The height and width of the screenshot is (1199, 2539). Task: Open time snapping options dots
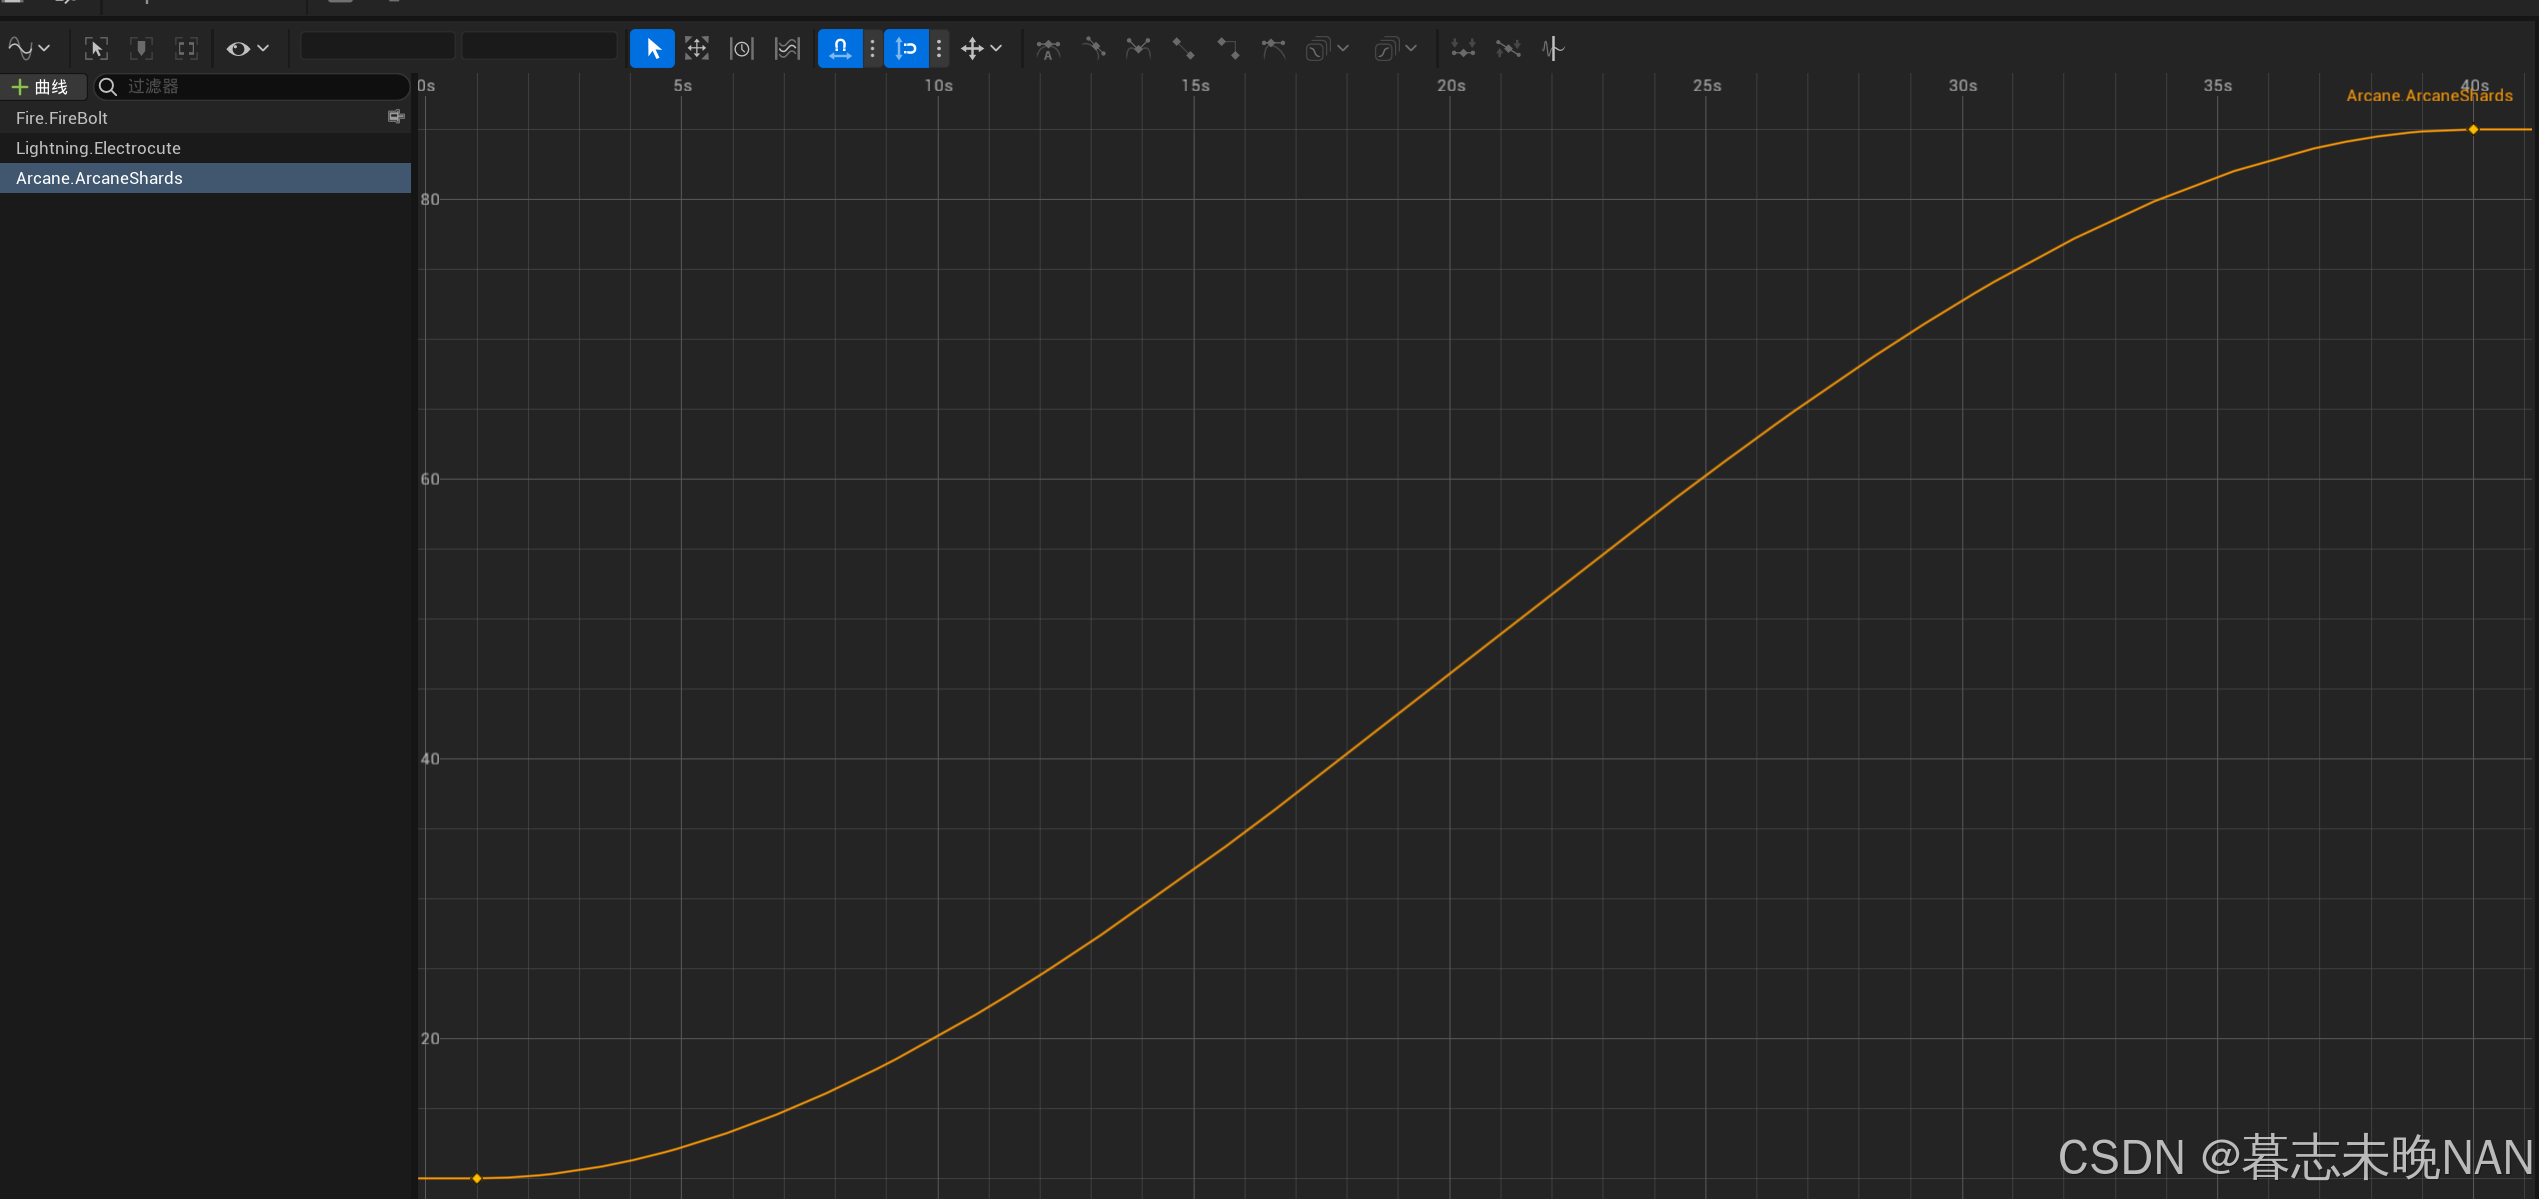[x=873, y=48]
